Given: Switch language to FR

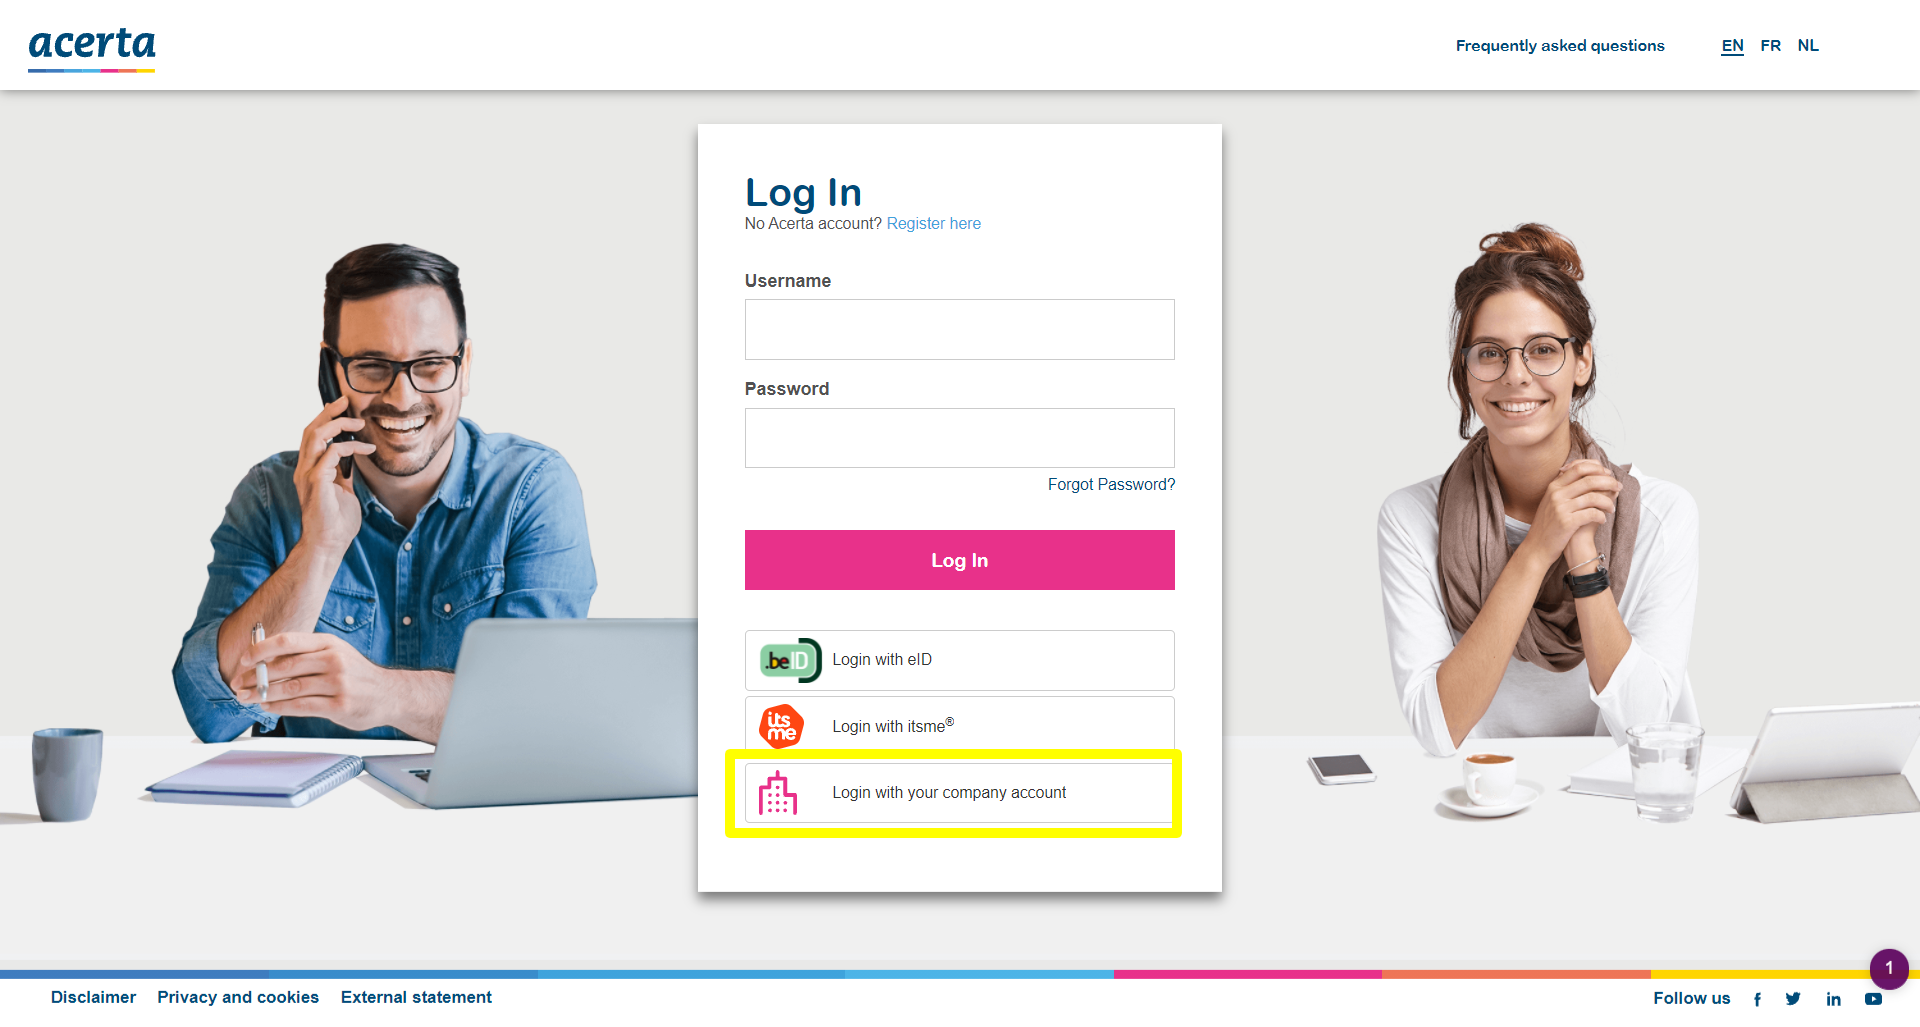Looking at the screenshot, I should pos(1770,46).
